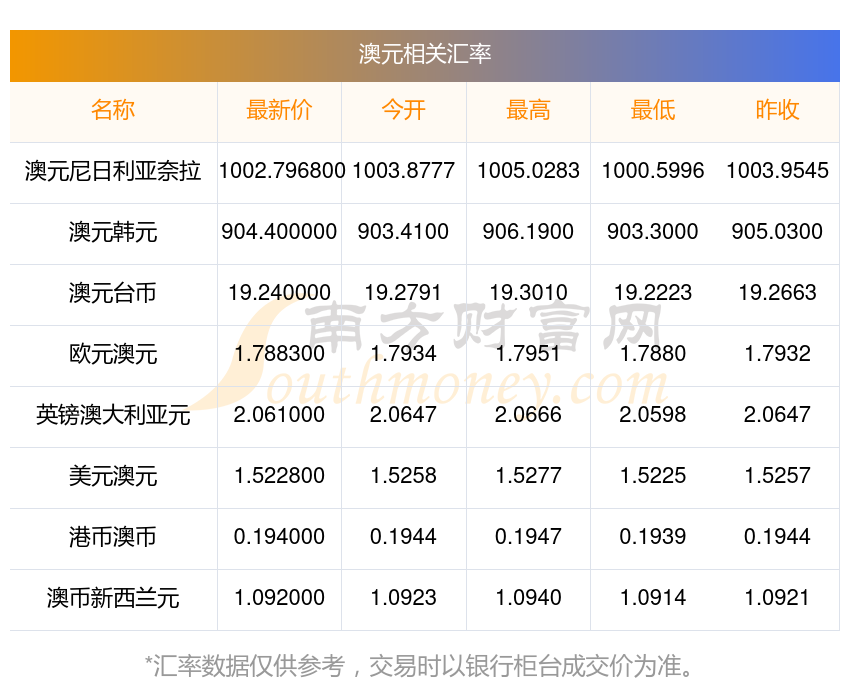The height and width of the screenshot is (698, 850).
Task: Click previous close 1.0921
Action: 777,598
